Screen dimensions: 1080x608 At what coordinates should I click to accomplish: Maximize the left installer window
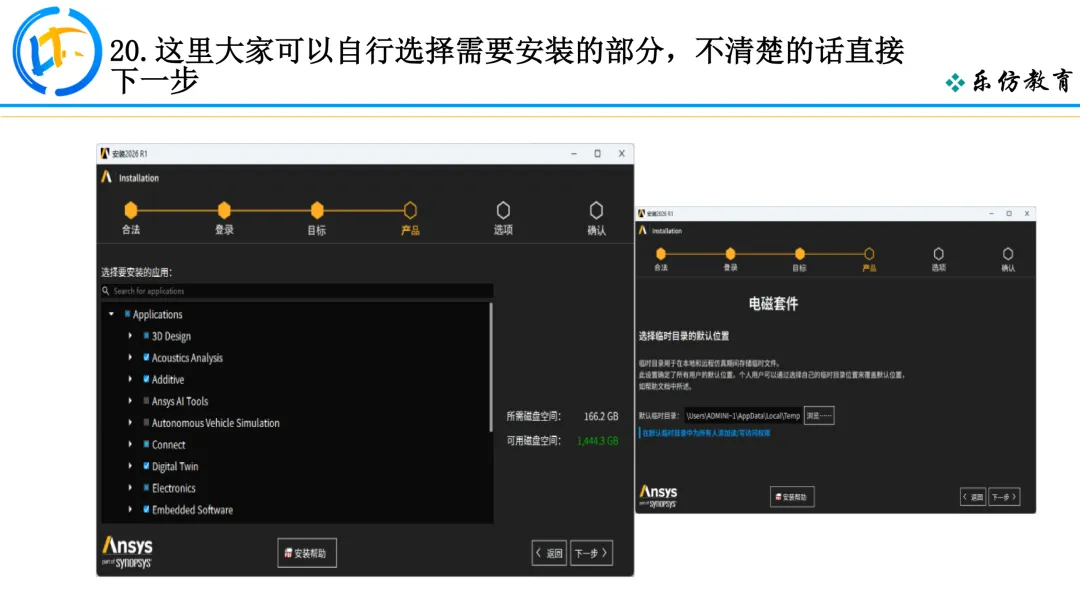coord(597,154)
